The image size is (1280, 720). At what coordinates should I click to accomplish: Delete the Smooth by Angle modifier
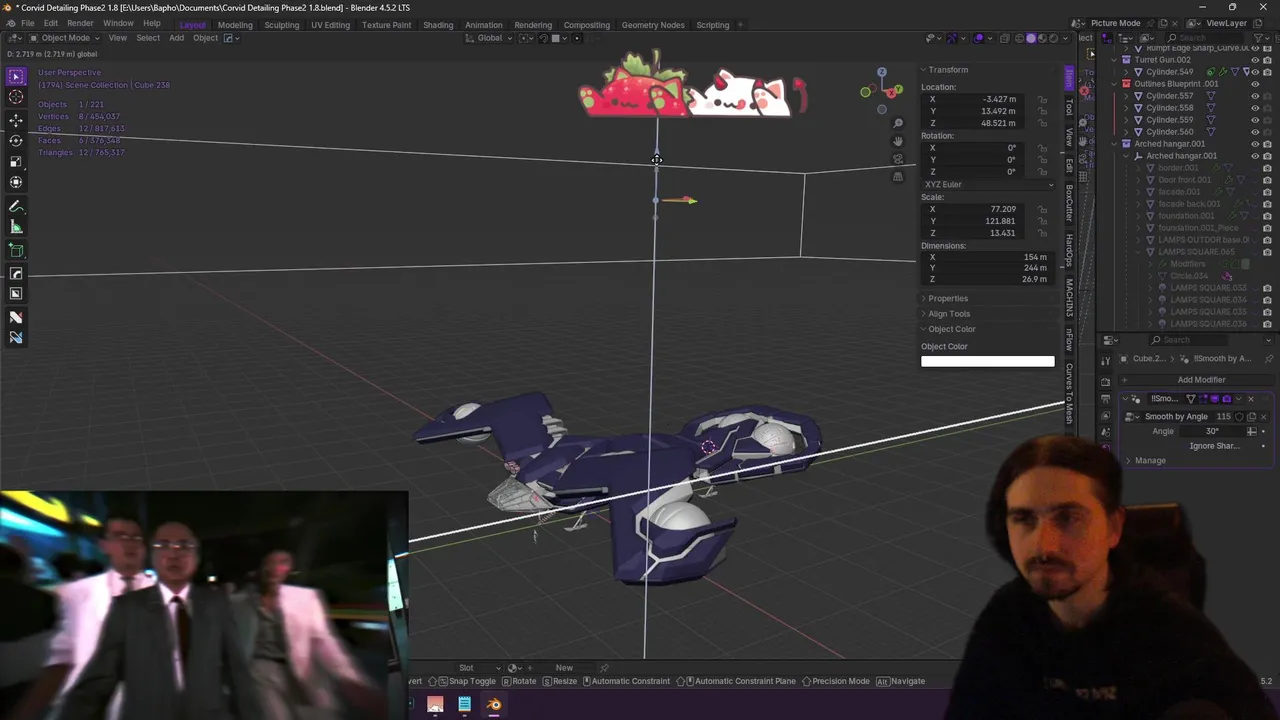tap(1250, 399)
